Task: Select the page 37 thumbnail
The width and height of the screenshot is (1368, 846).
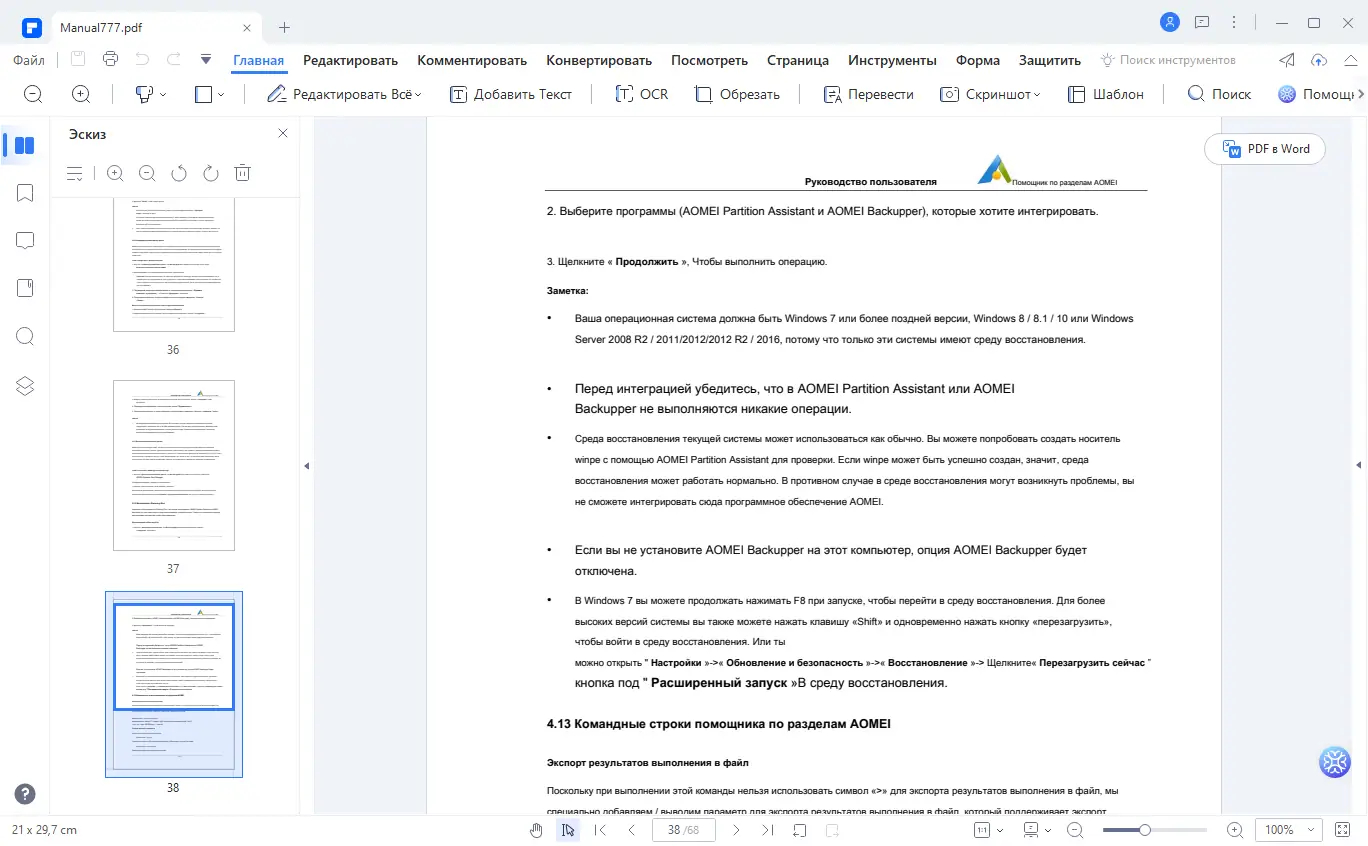Action: (173, 465)
